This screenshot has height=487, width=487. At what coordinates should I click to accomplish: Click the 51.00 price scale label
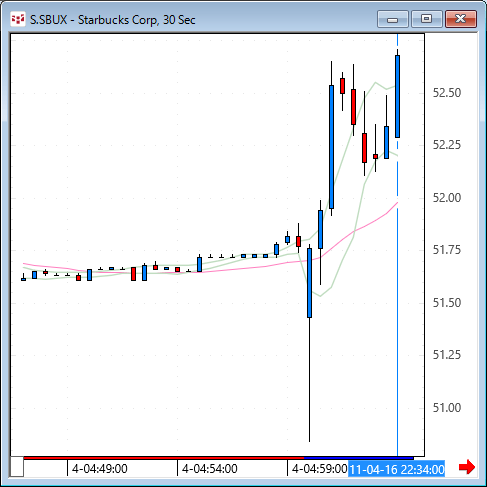pyautogui.click(x=447, y=408)
